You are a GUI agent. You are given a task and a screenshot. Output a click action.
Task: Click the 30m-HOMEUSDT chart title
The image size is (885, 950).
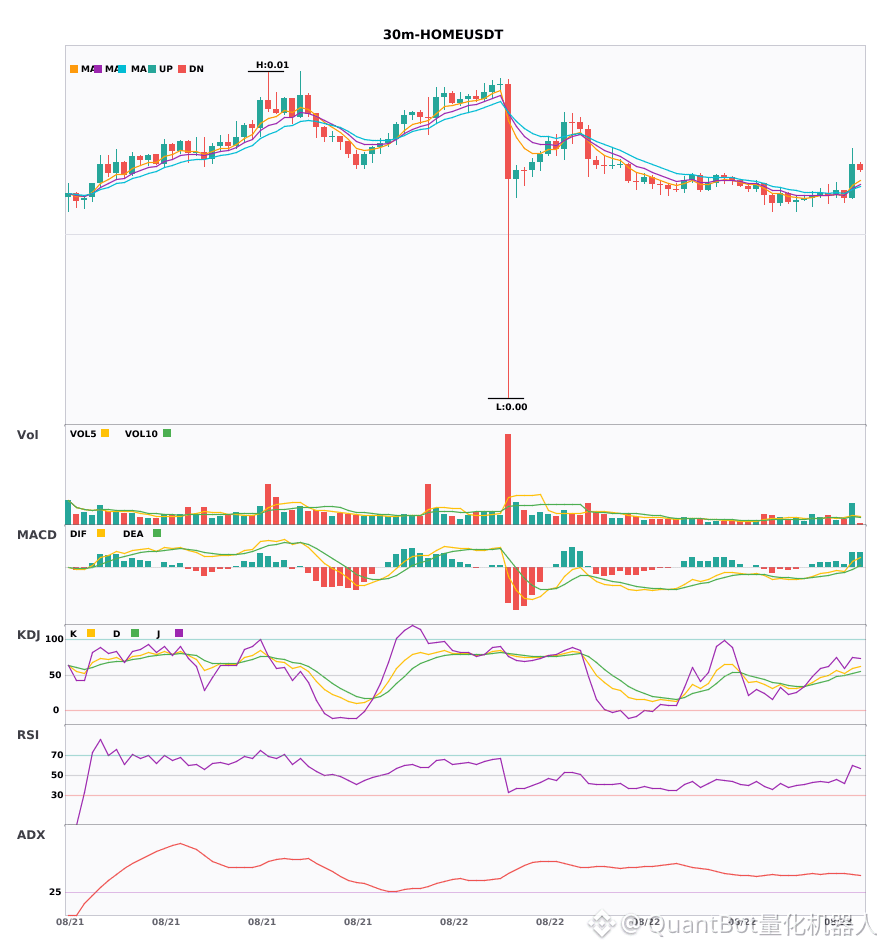[443, 35]
